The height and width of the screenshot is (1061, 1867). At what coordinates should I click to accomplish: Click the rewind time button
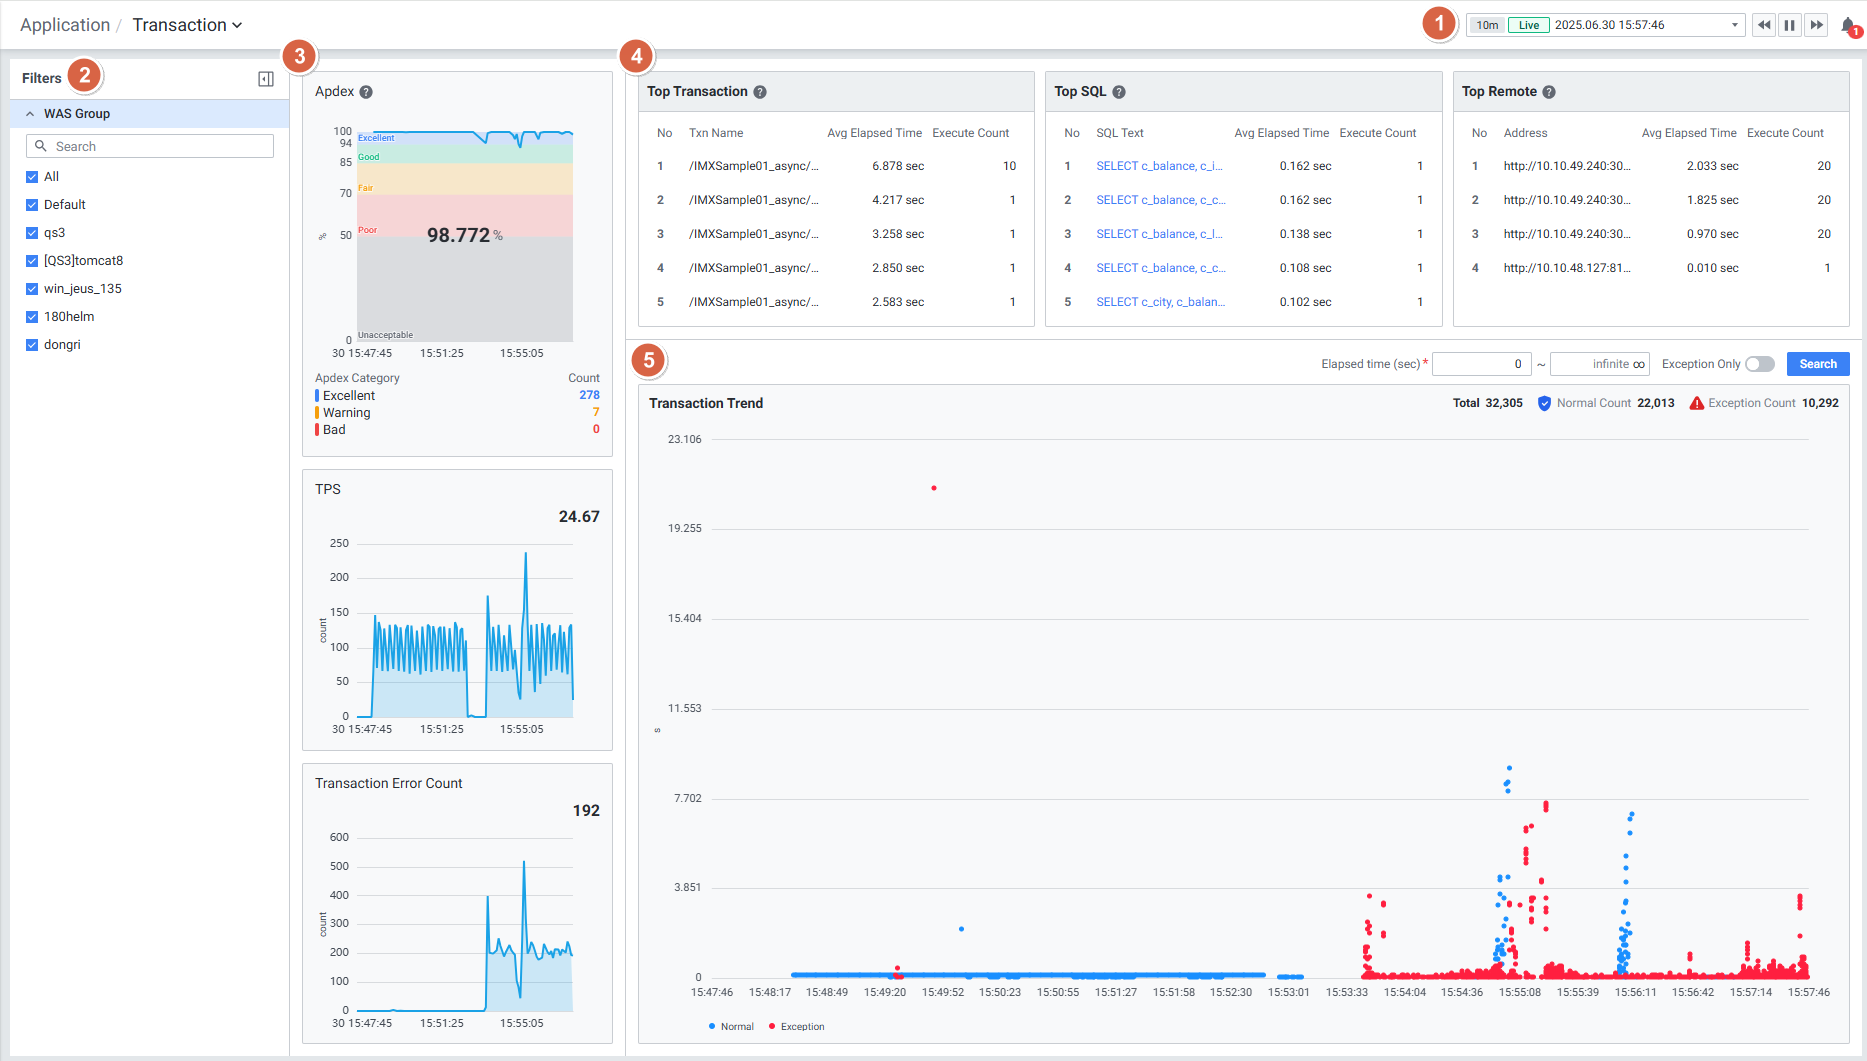[1764, 25]
